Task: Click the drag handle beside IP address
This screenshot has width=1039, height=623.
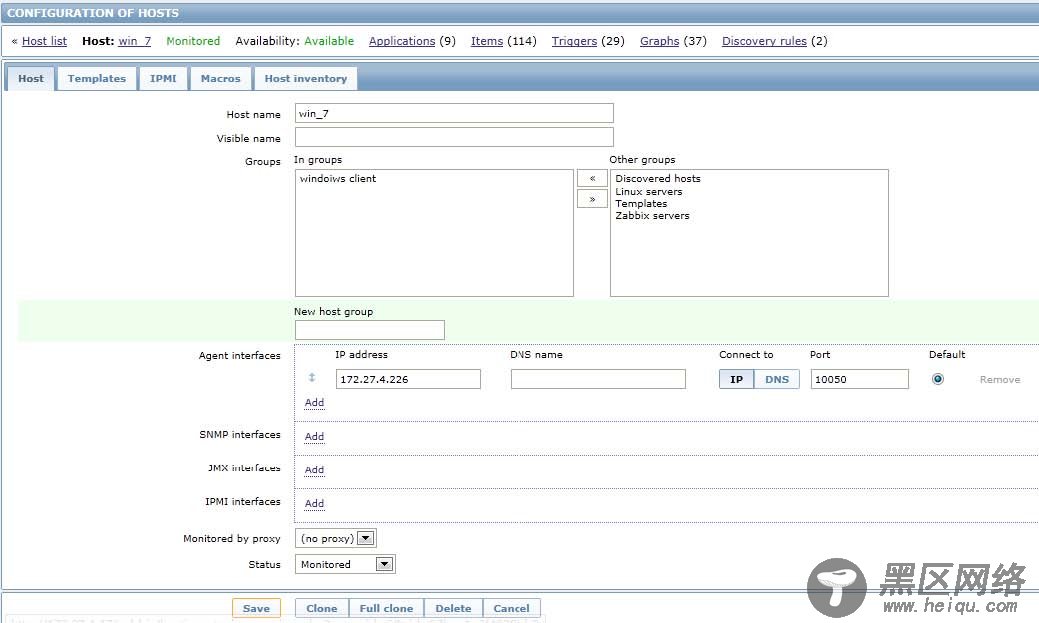Action: click(x=311, y=378)
